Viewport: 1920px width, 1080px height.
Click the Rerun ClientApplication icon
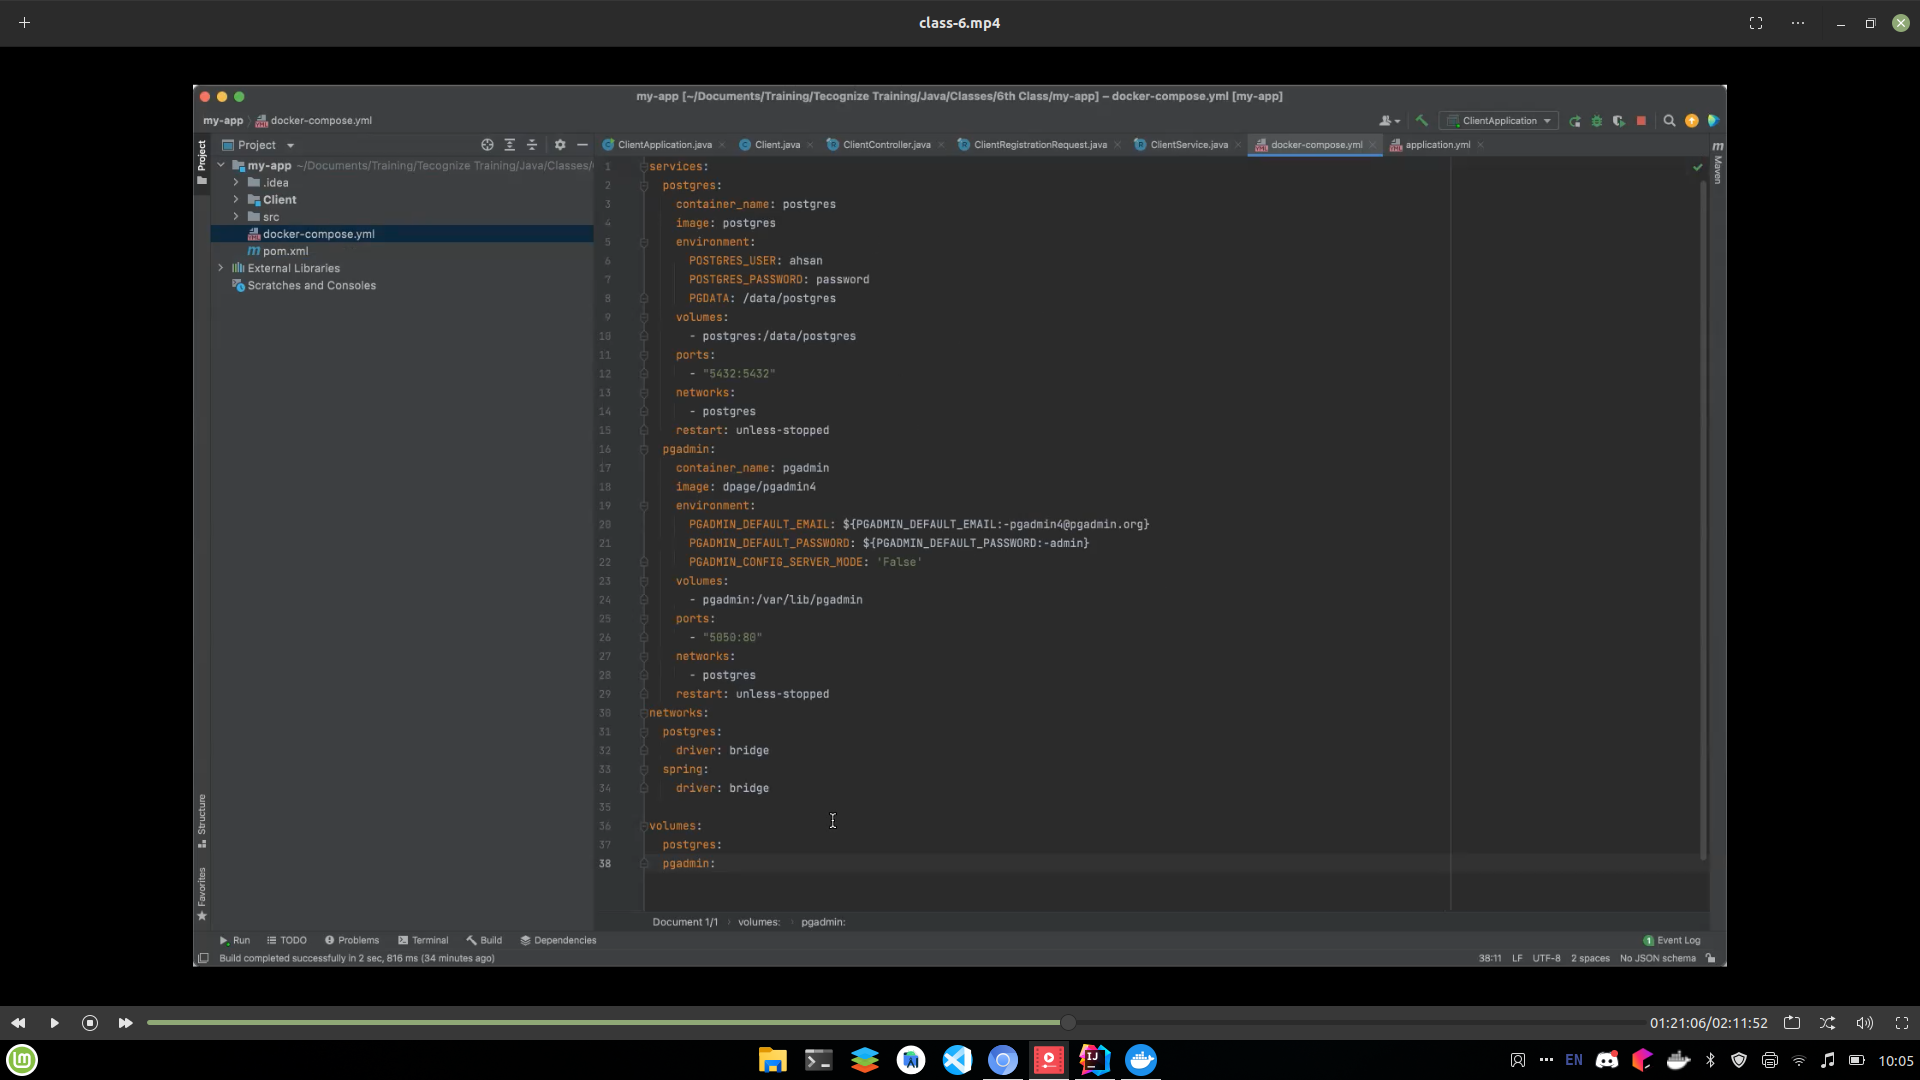click(x=1575, y=121)
